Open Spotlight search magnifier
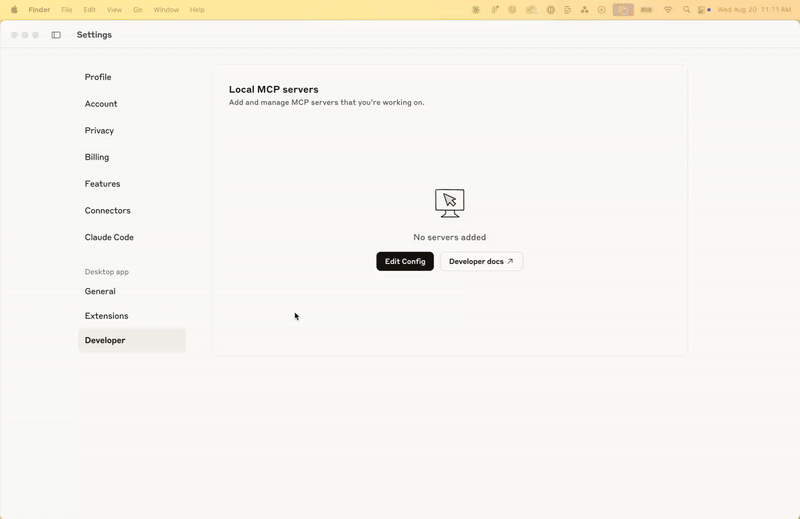The image size is (800, 519). click(x=686, y=10)
